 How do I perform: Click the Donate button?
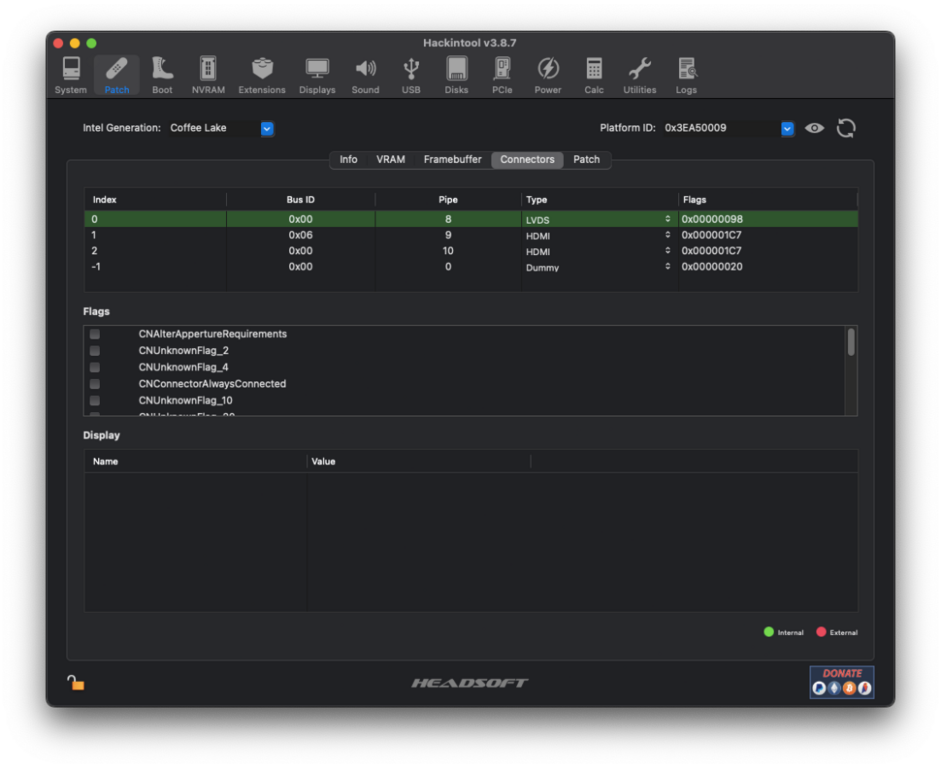(841, 682)
